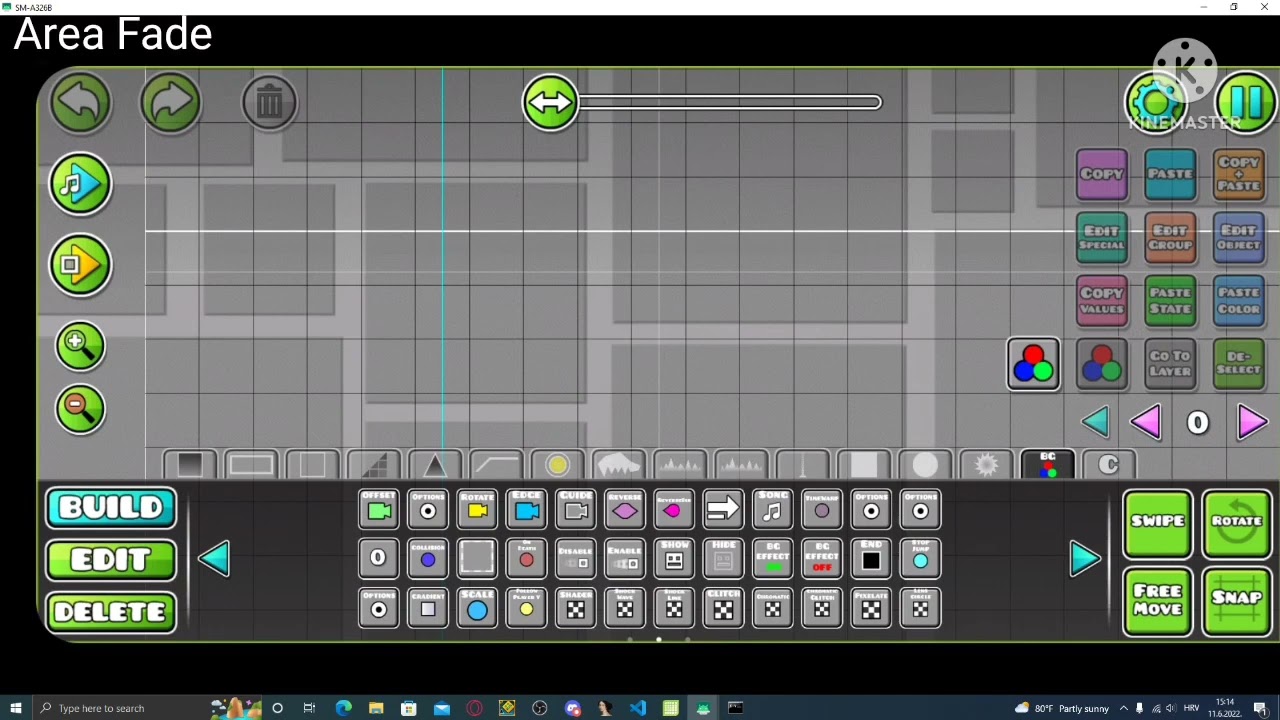Zoom out of the editor grid
The width and height of the screenshot is (1280, 720).
[x=80, y=408]
